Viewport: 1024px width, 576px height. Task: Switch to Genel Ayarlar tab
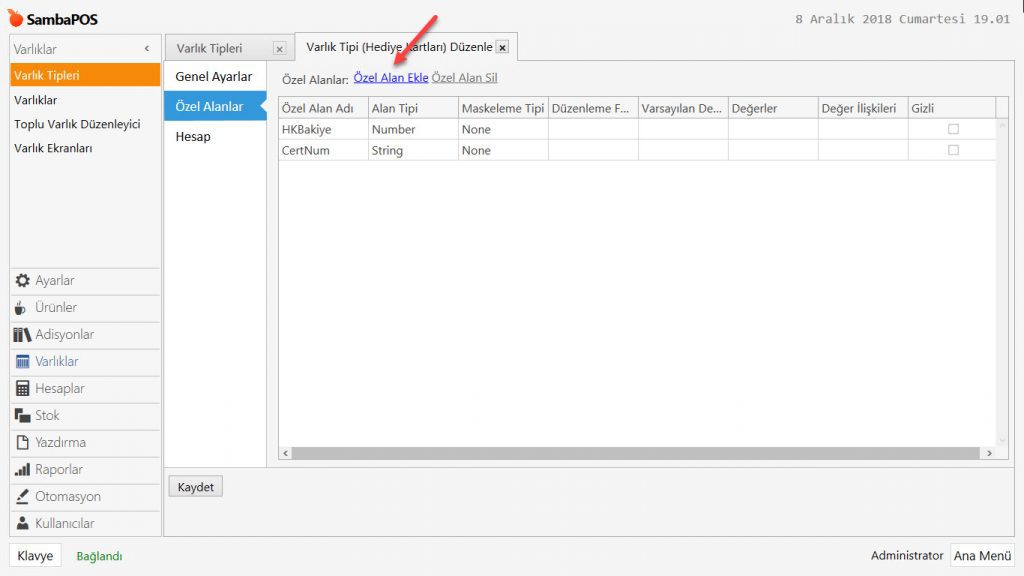point(213,77)
